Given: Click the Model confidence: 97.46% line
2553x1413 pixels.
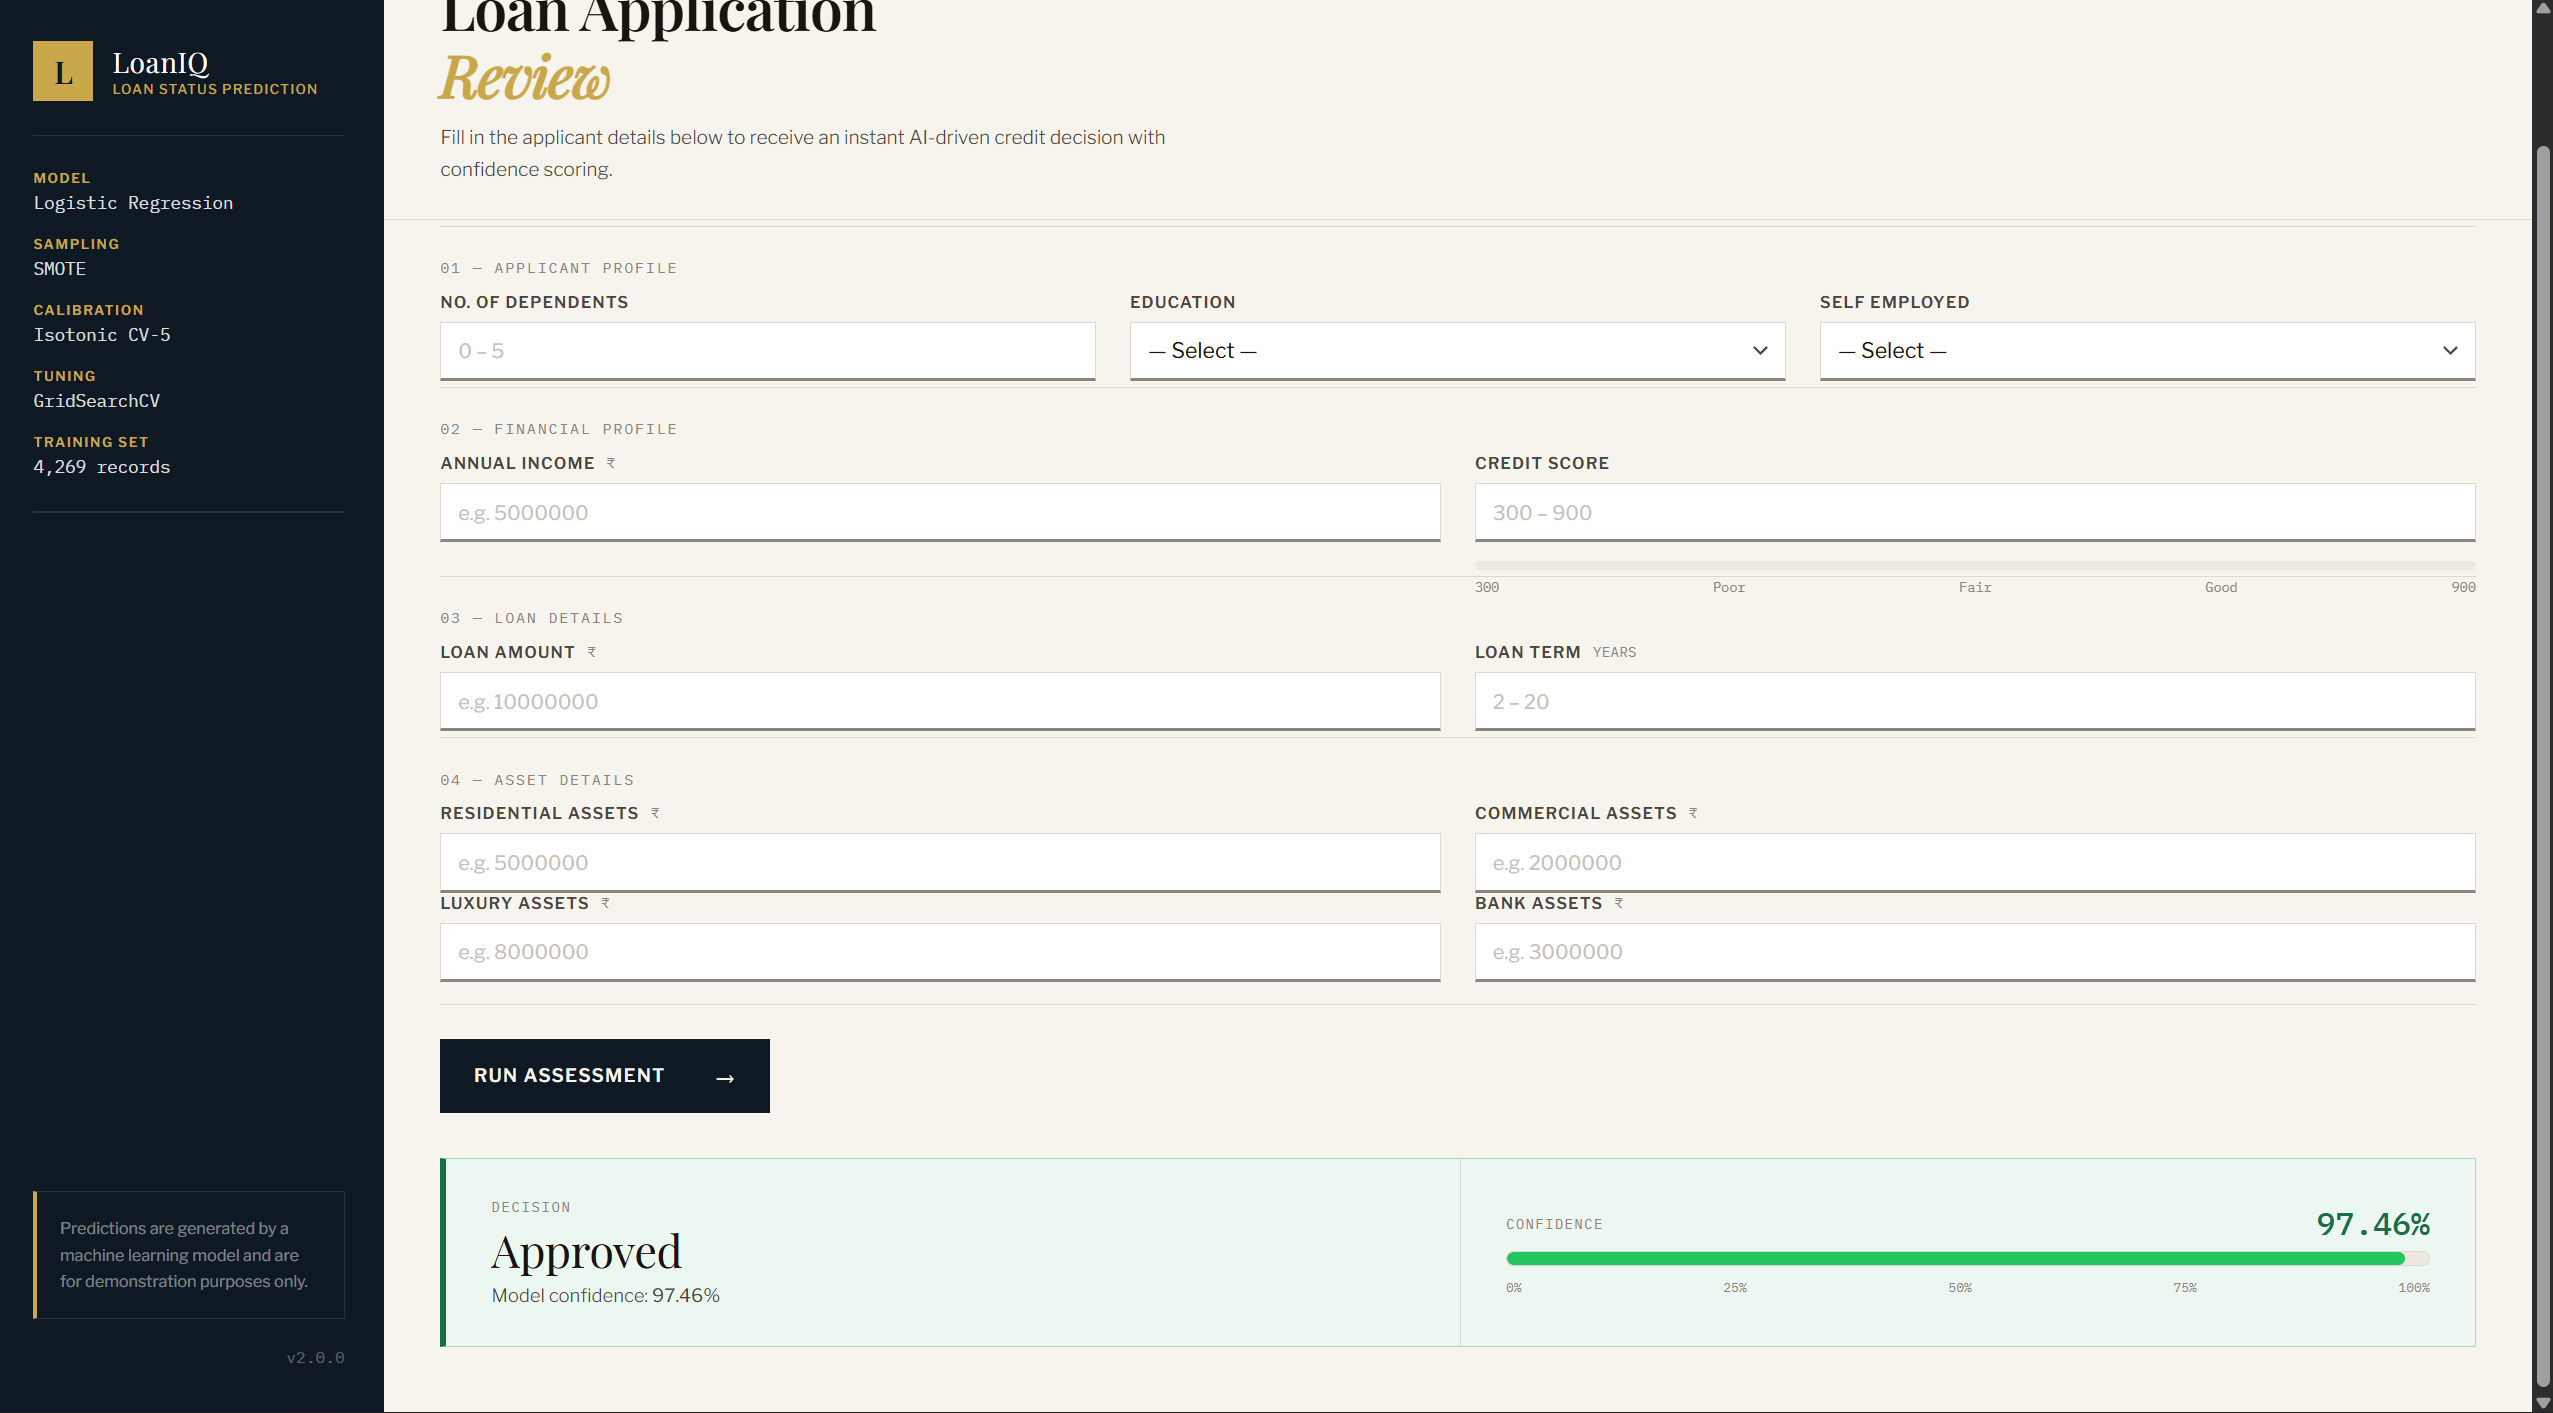Looking at the screenshot, I should pos(605,1296).
